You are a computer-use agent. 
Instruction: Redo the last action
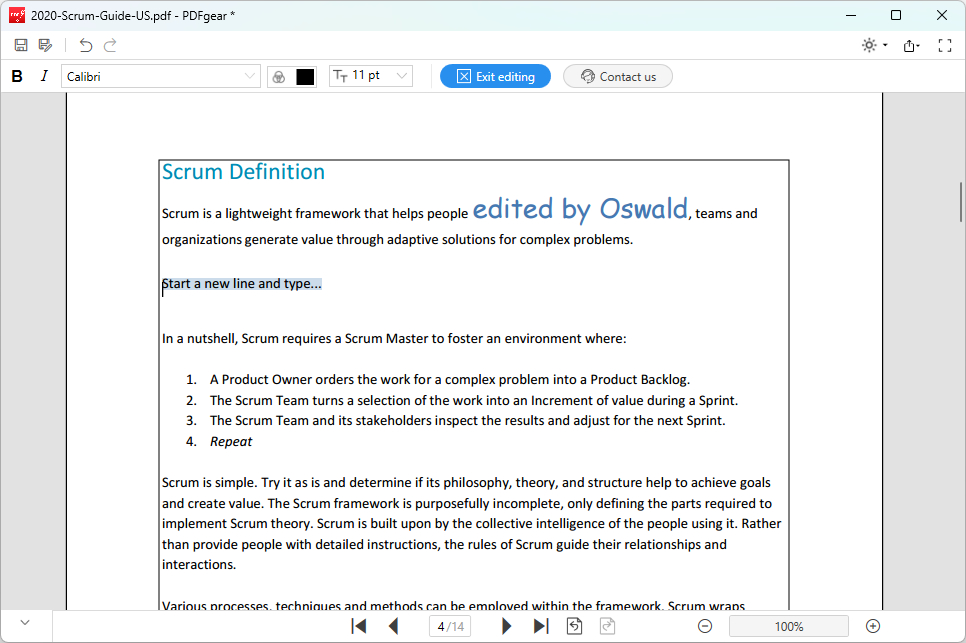coord(110,45)
